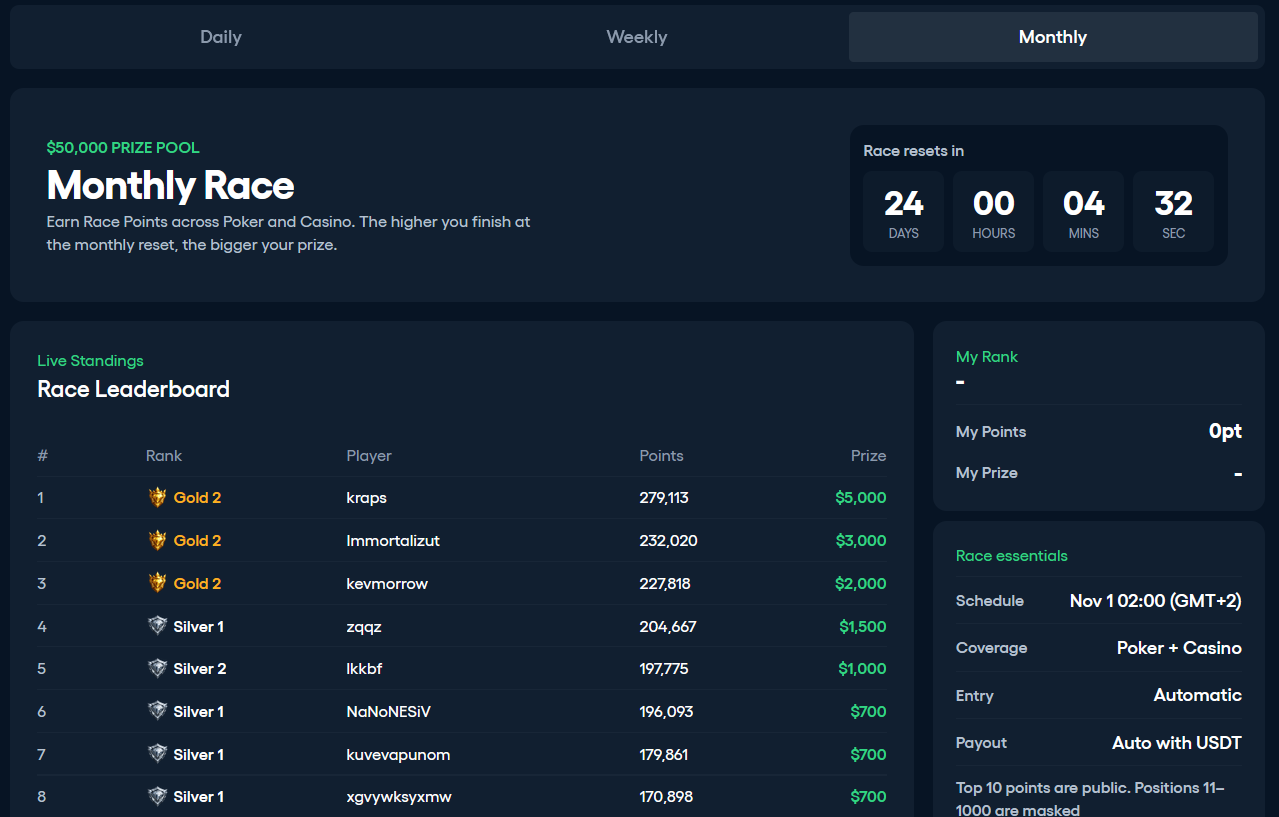
Task: Switch to the Daily race tab
Action: pyautogui.click(x=221, y=37)
